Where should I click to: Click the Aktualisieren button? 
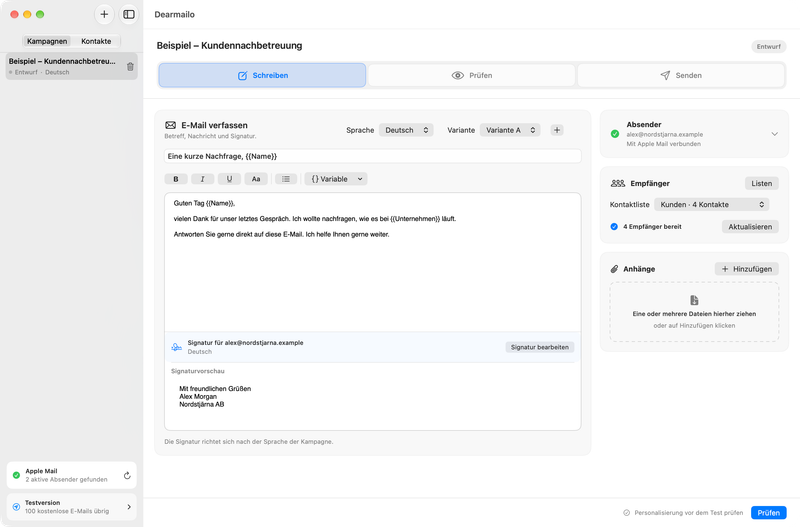tap(750, 227)
